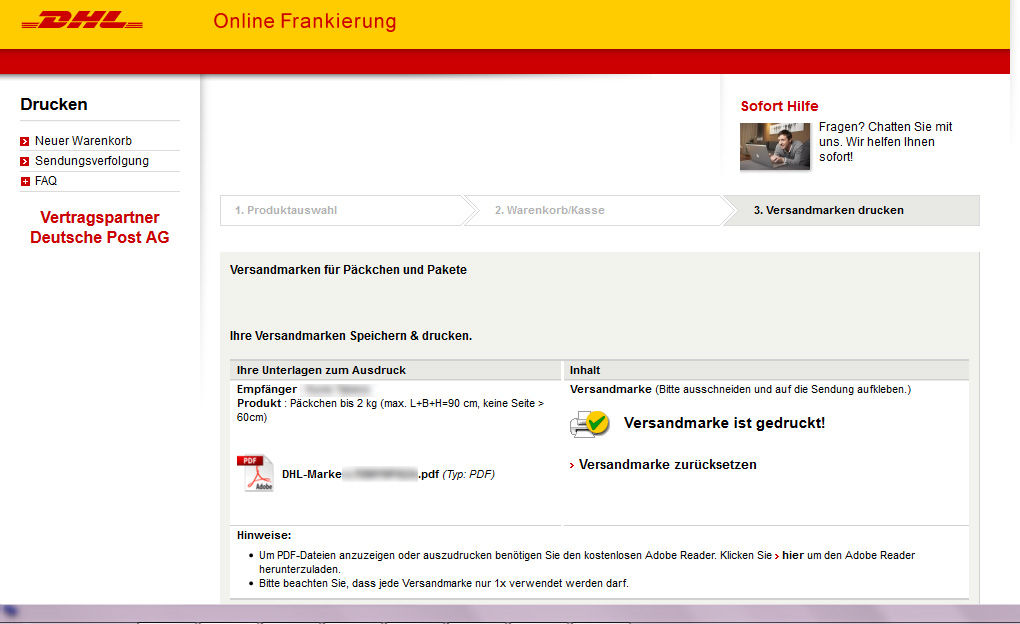The width and height of the screenshot is (1020, 624).
Task: Click note about Versandmarke nur 1x verwendet
Action: pyautogui.click(x=444, y=583)
